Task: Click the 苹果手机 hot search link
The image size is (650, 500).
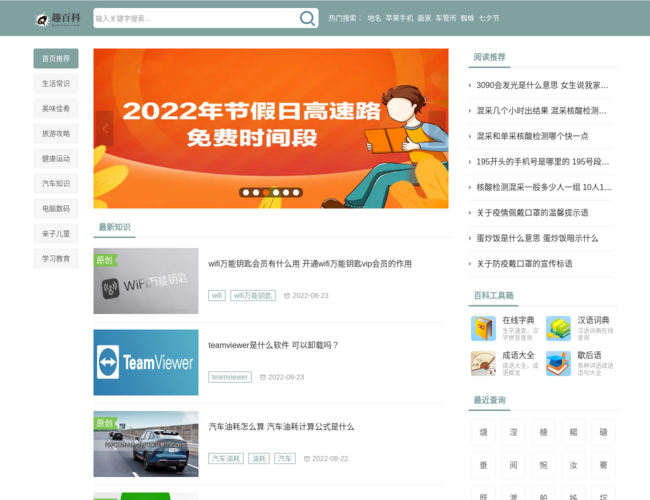Action: 399,18
